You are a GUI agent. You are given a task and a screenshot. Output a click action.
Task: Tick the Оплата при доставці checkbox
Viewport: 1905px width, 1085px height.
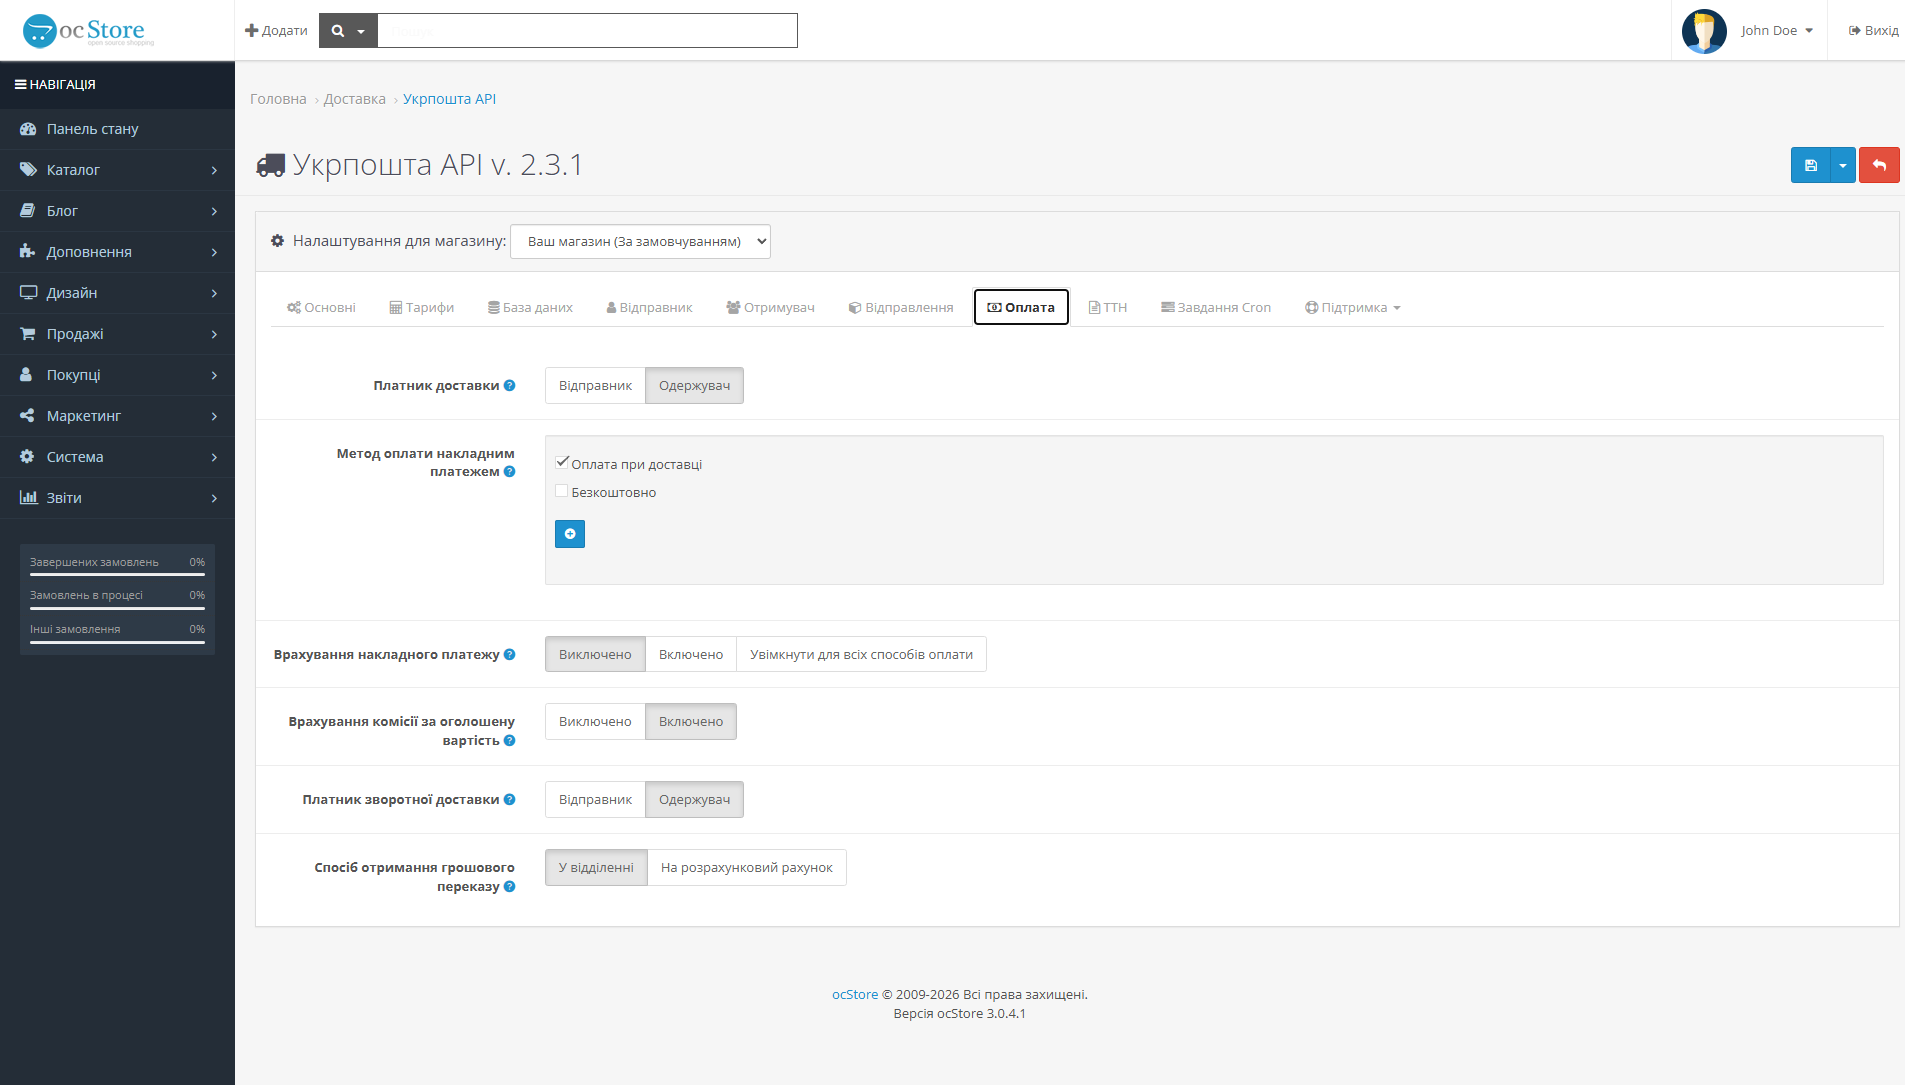562,463
